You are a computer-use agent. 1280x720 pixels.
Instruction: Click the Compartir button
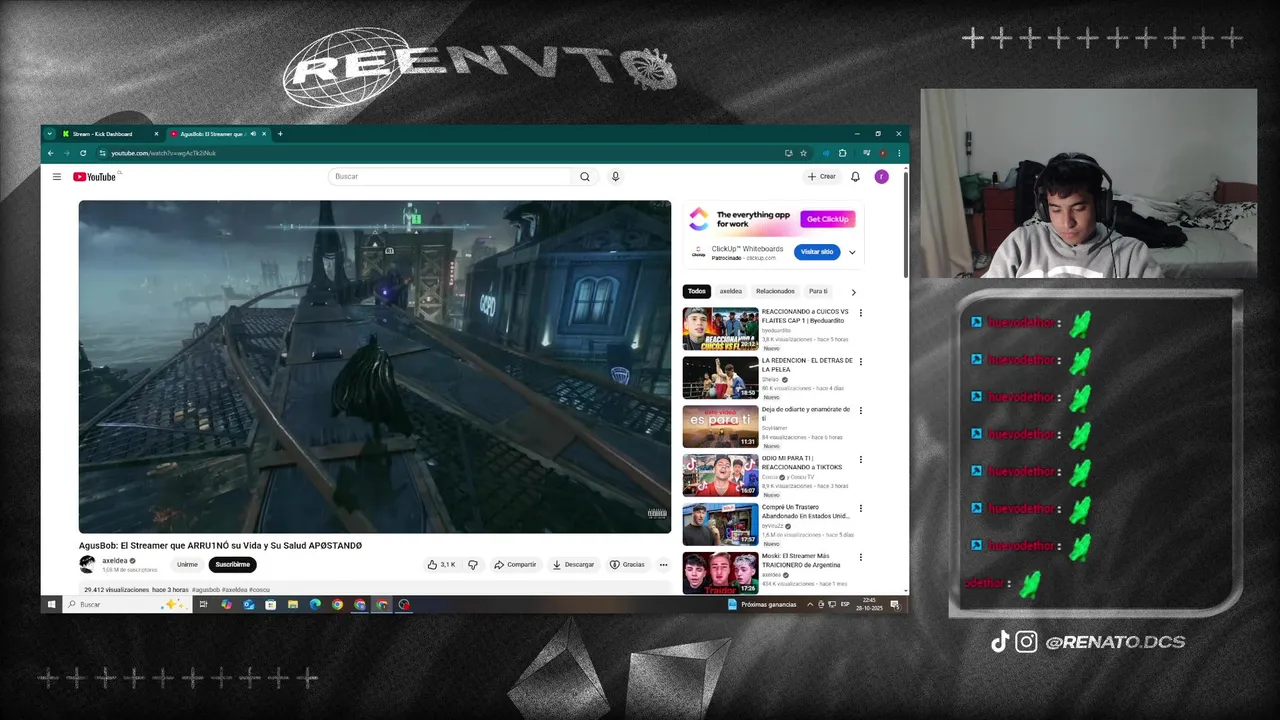515,565
